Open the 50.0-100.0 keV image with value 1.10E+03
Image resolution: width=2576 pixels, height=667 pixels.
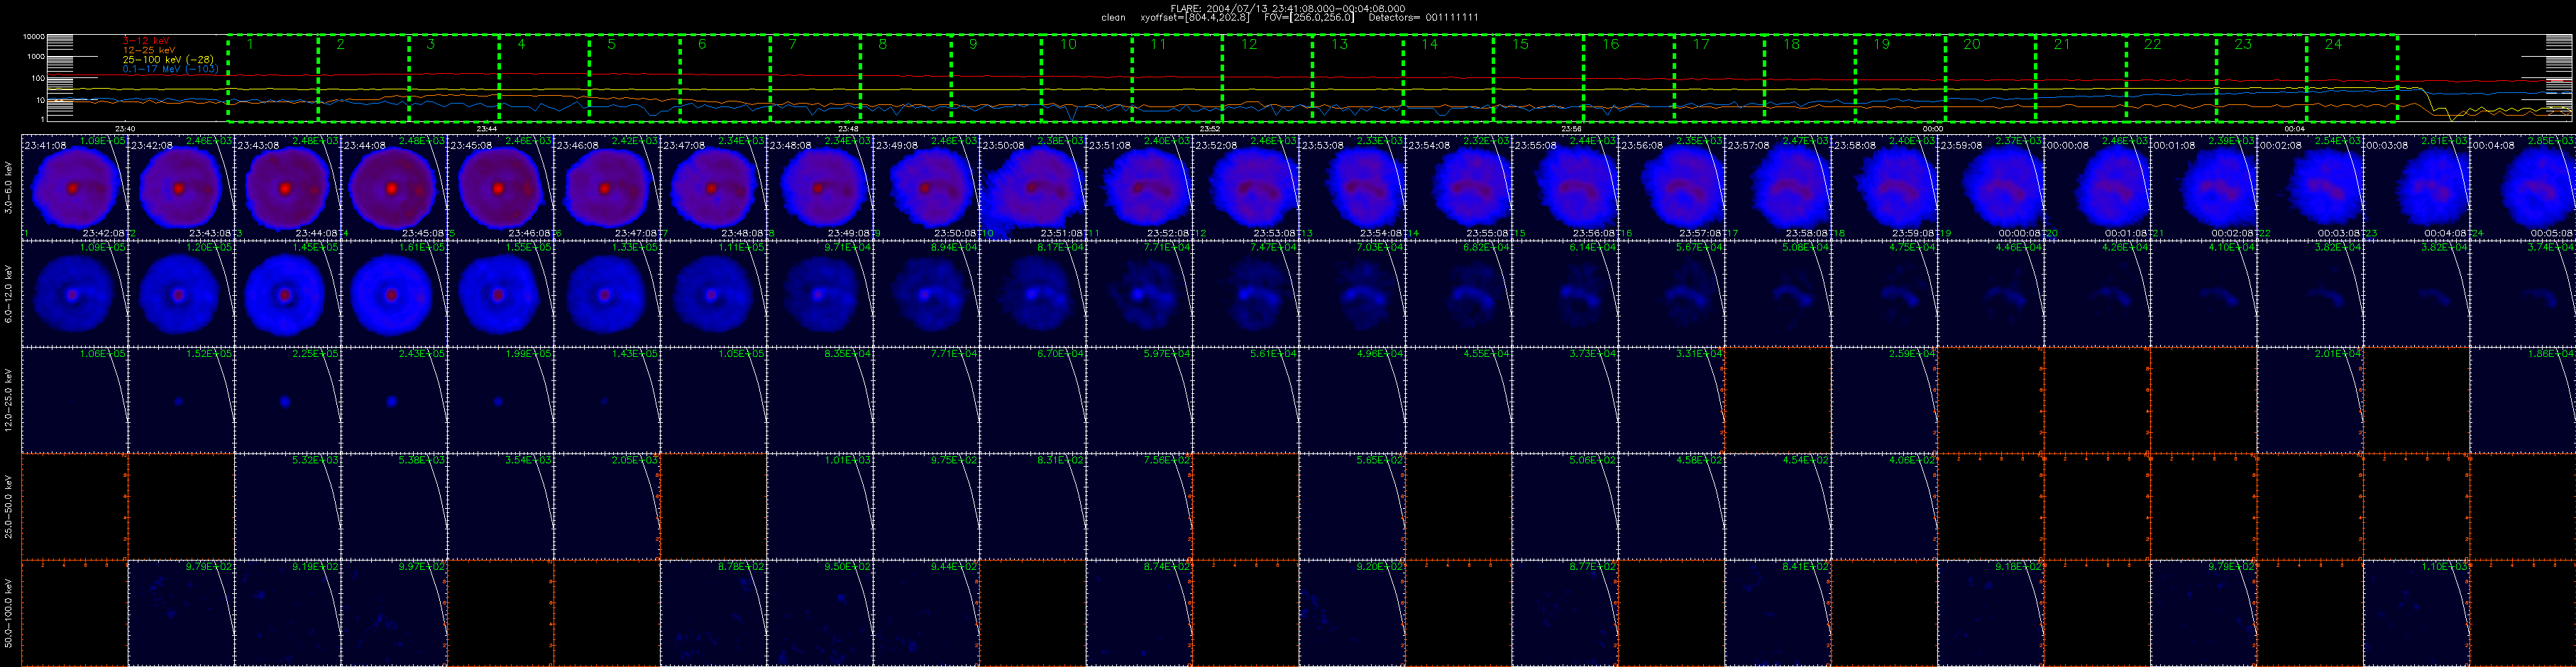click(x=2415, y=612)
